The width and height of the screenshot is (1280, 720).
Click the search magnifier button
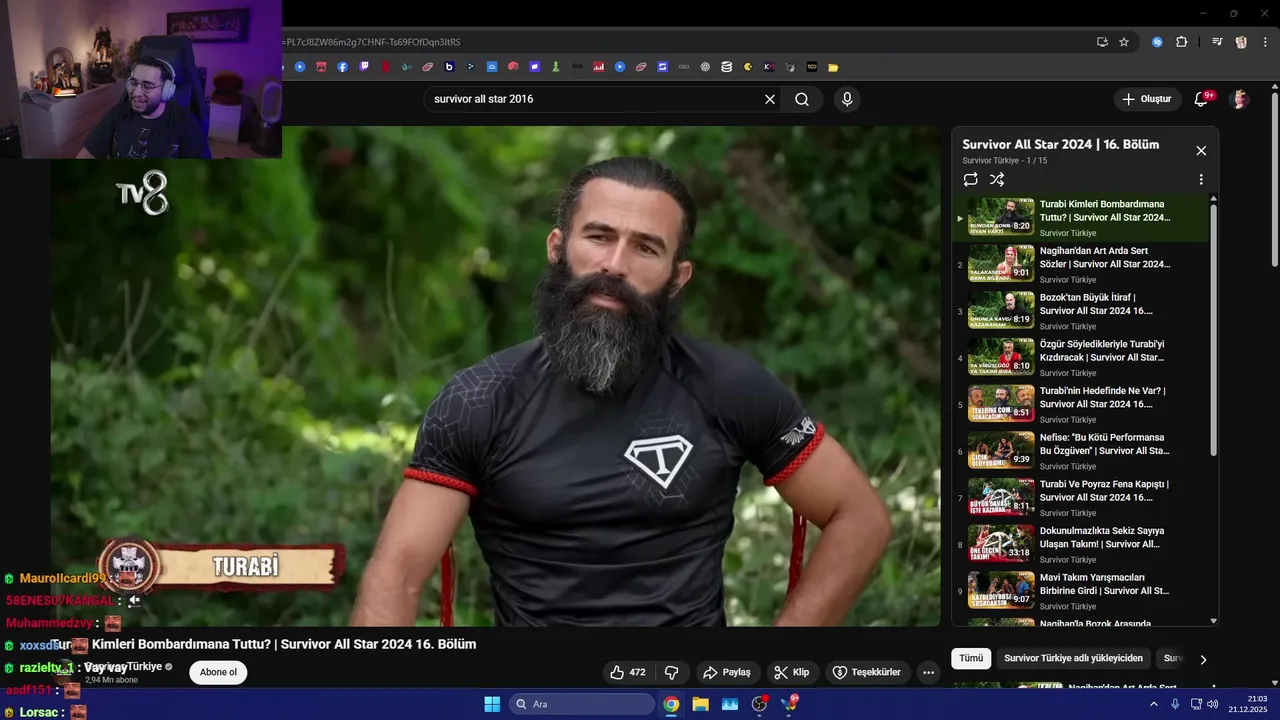(802, 99)
